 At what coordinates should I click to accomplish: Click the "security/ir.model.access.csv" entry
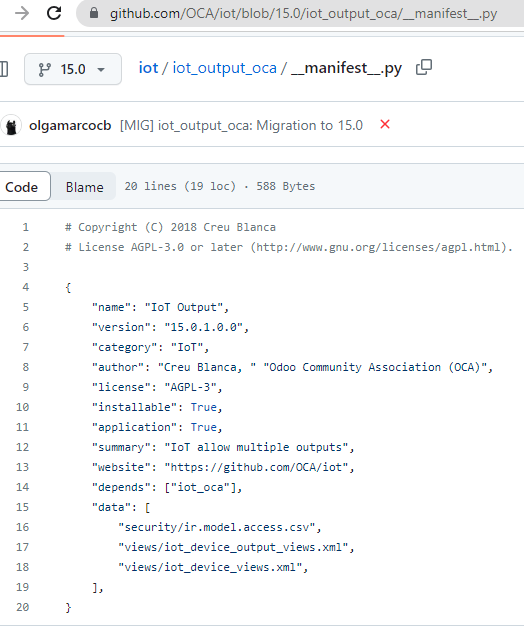[217, 527]
